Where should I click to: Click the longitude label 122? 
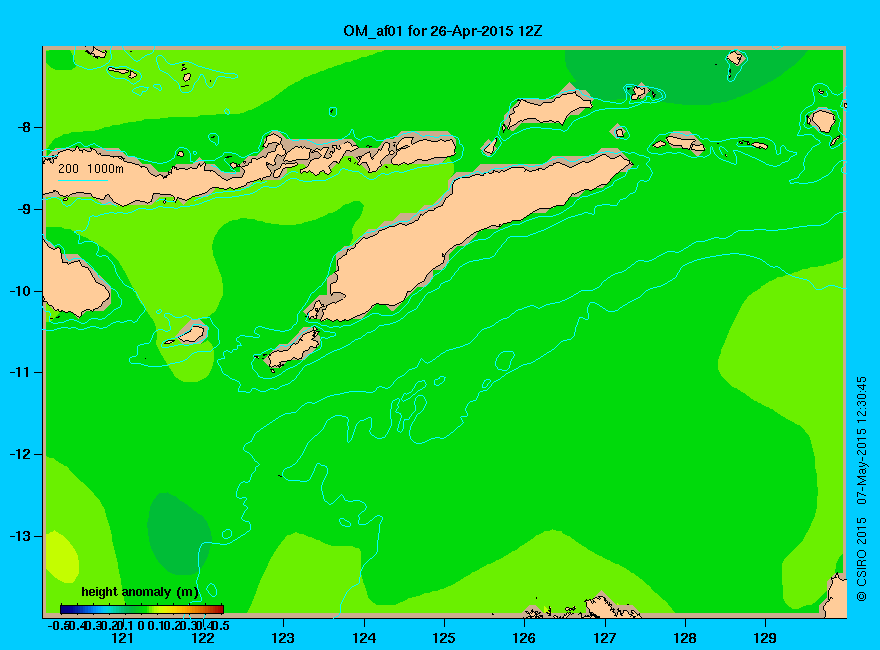203,638
